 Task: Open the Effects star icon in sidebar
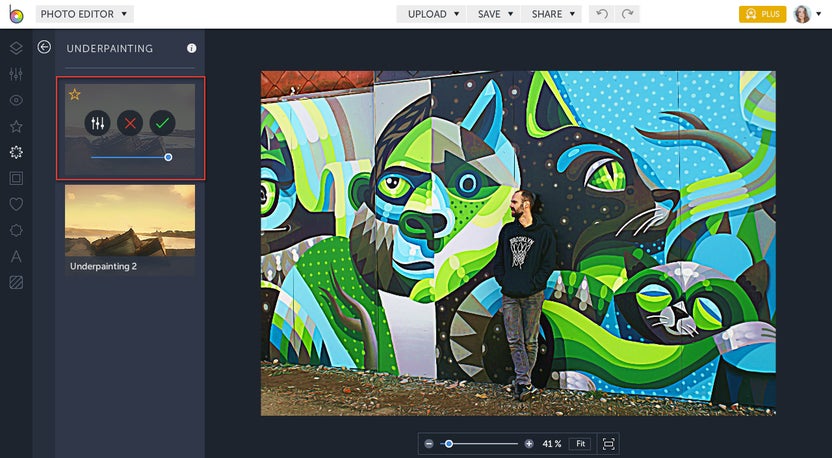point(16,126)
